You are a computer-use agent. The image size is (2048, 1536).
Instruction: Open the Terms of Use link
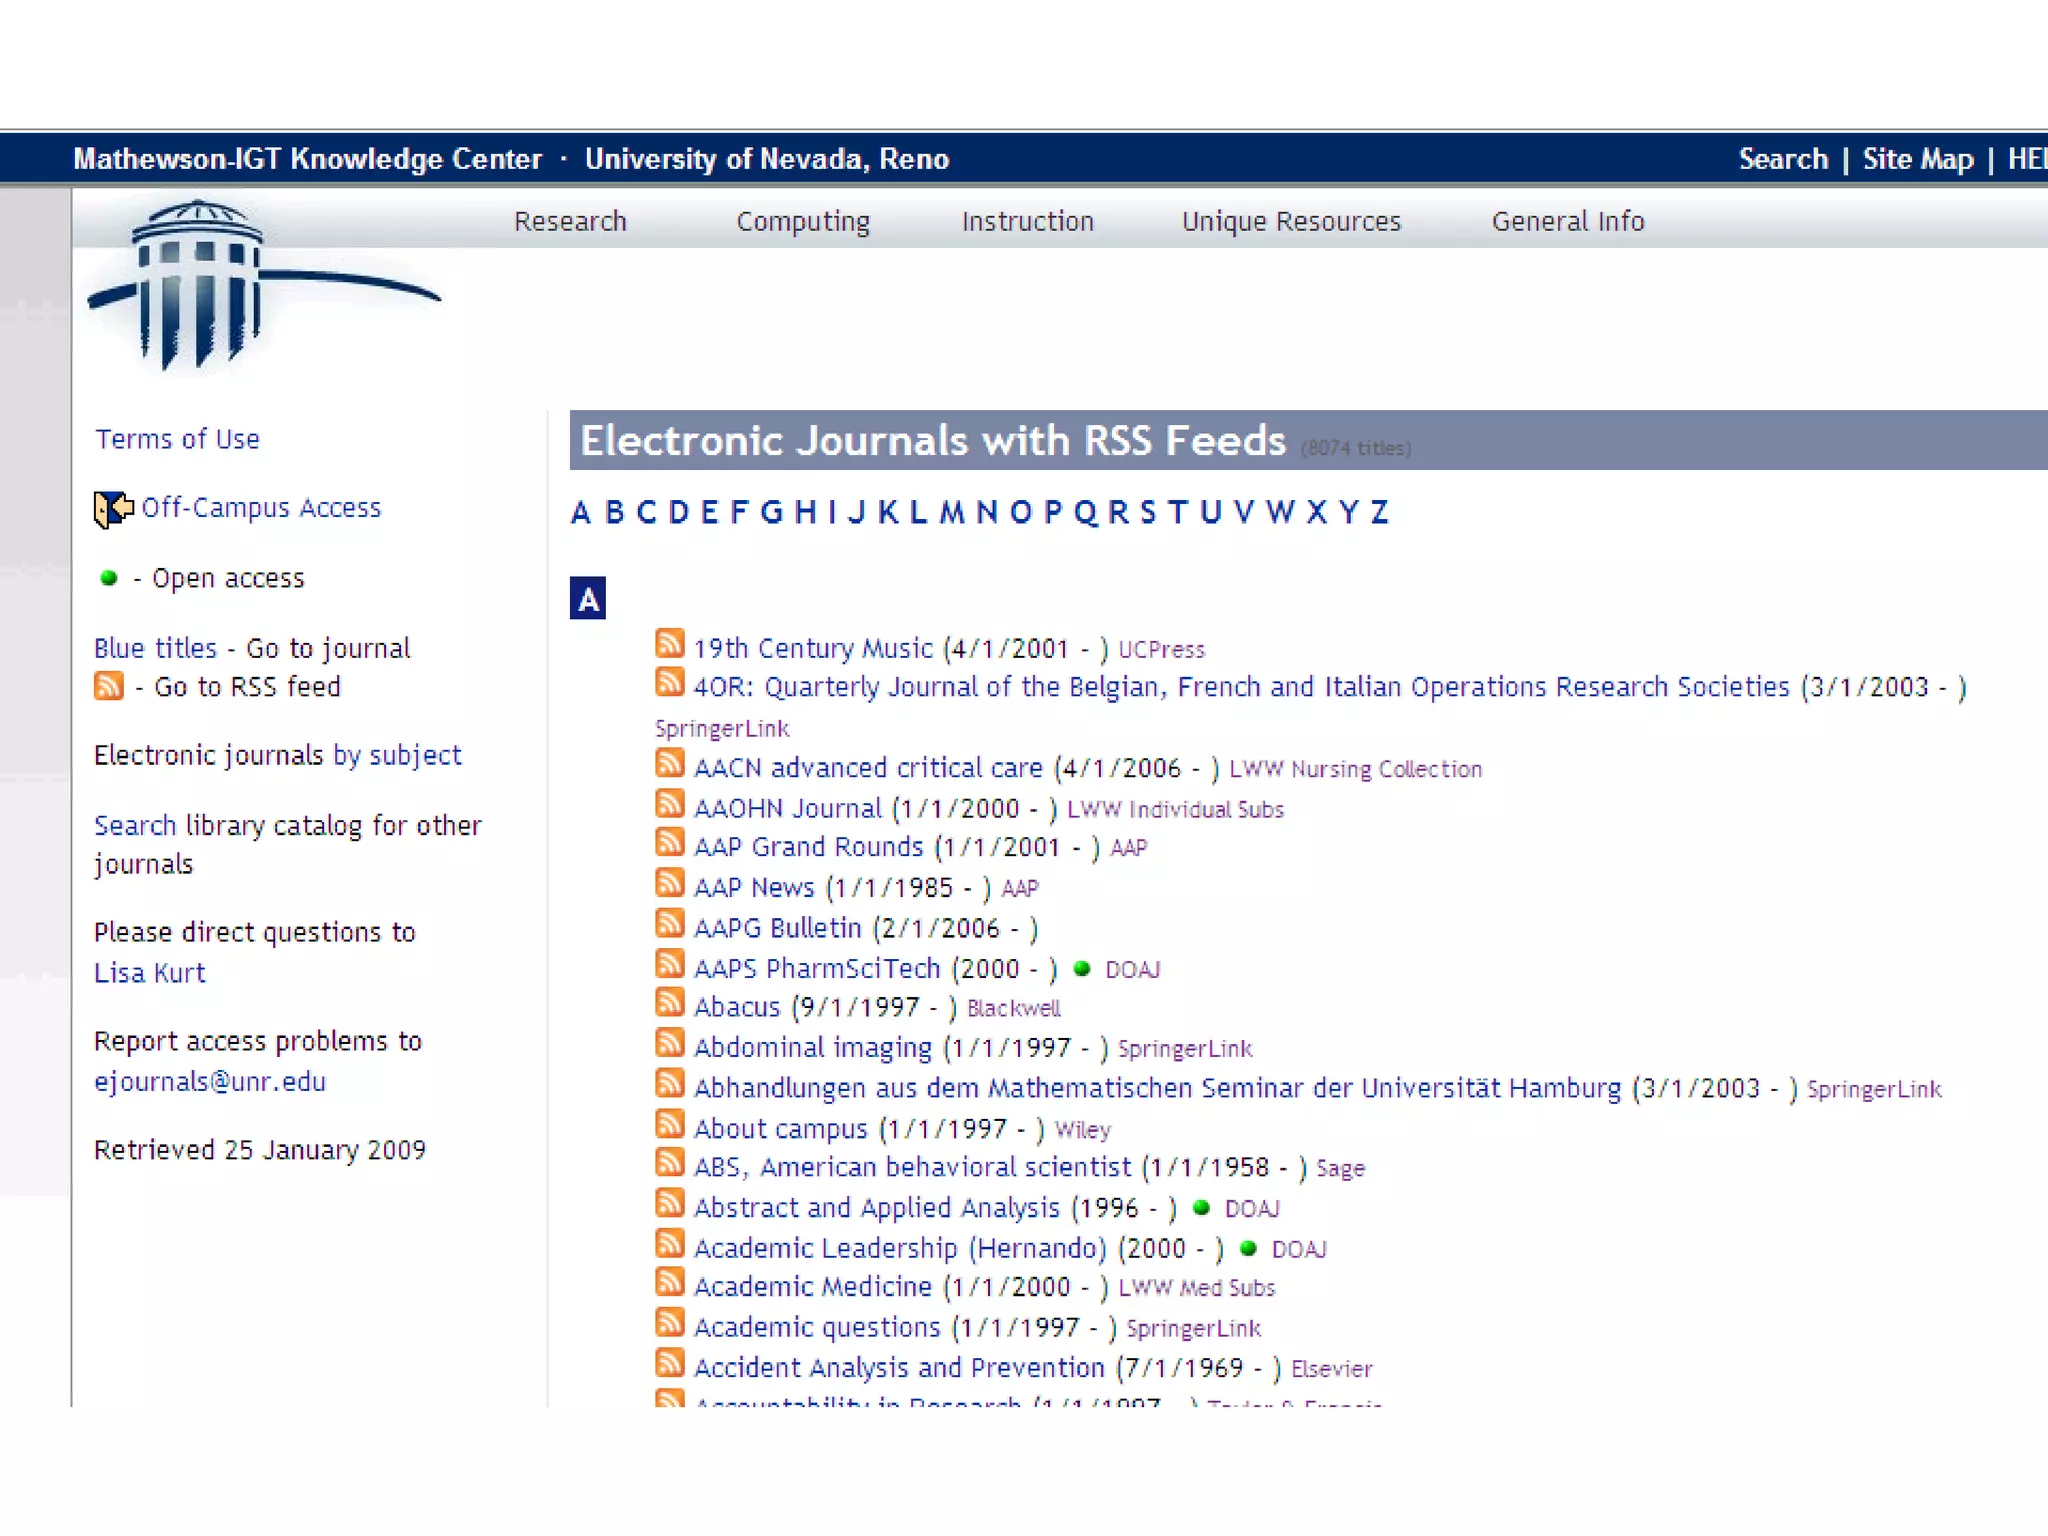tap(177, 439)
